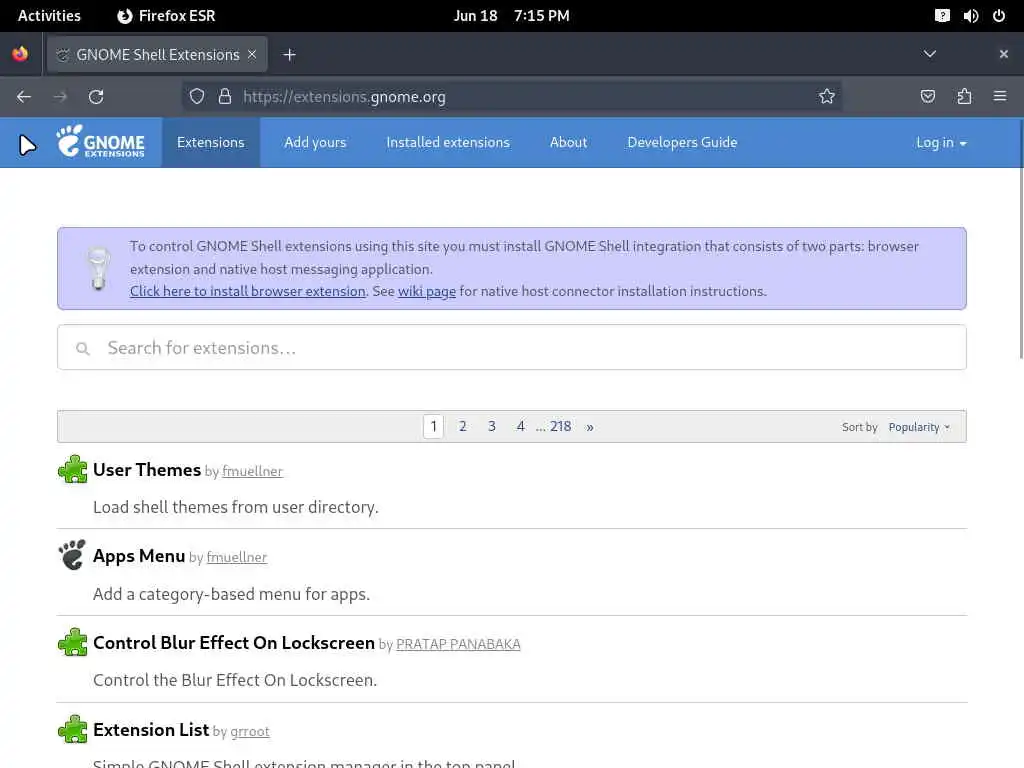Open the Firefox ESR app menu in top bar

pos(167,16)
